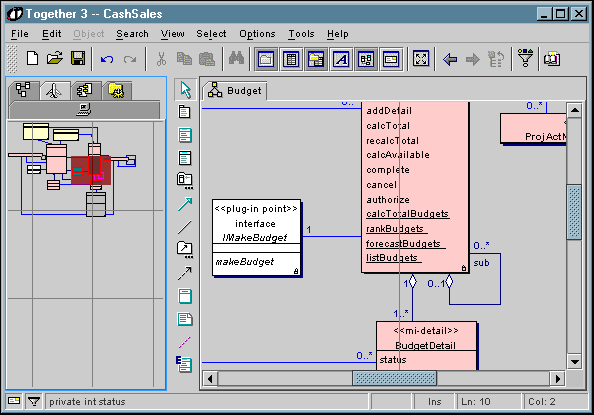Open the filter funnel toolbar icon
Image resolution: width=594 pixels, height=415 pixels.
click(x=525, y=58)
